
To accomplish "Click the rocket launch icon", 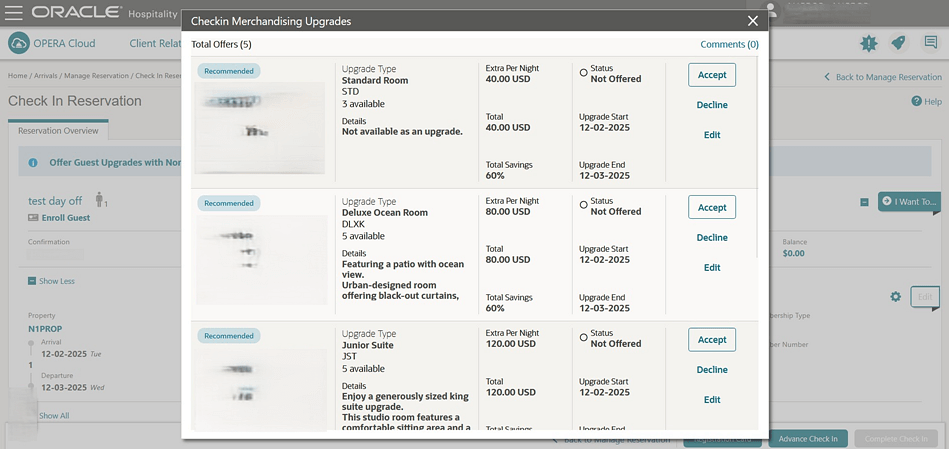I will [x=899, y=44].
